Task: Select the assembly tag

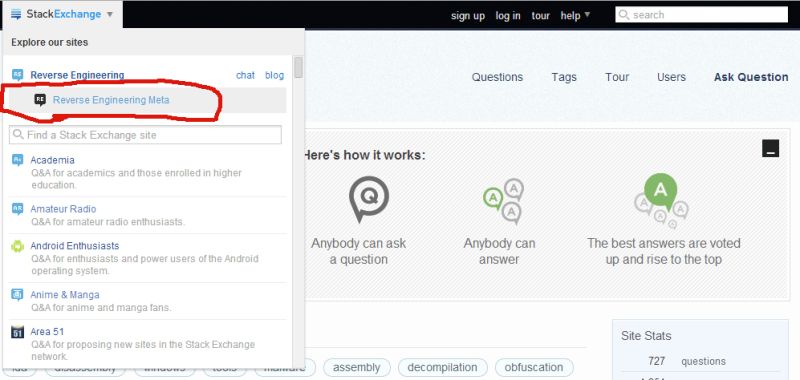Action: coord(357,367)
